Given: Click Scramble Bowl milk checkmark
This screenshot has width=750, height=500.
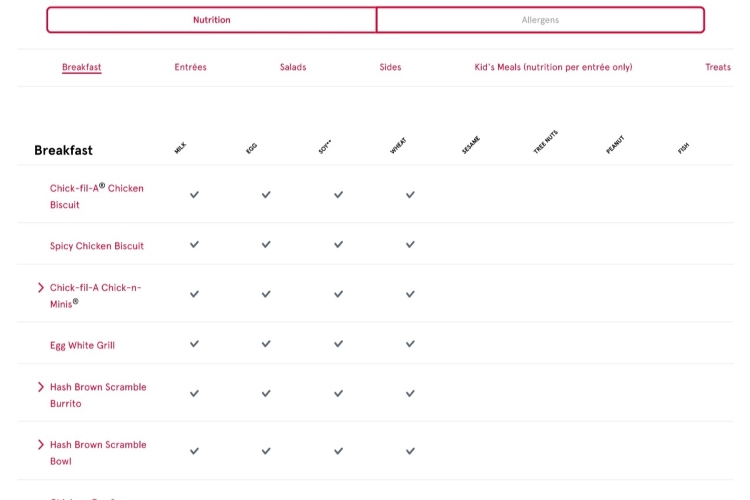Looking at the screenshot, I should [194, 451].
